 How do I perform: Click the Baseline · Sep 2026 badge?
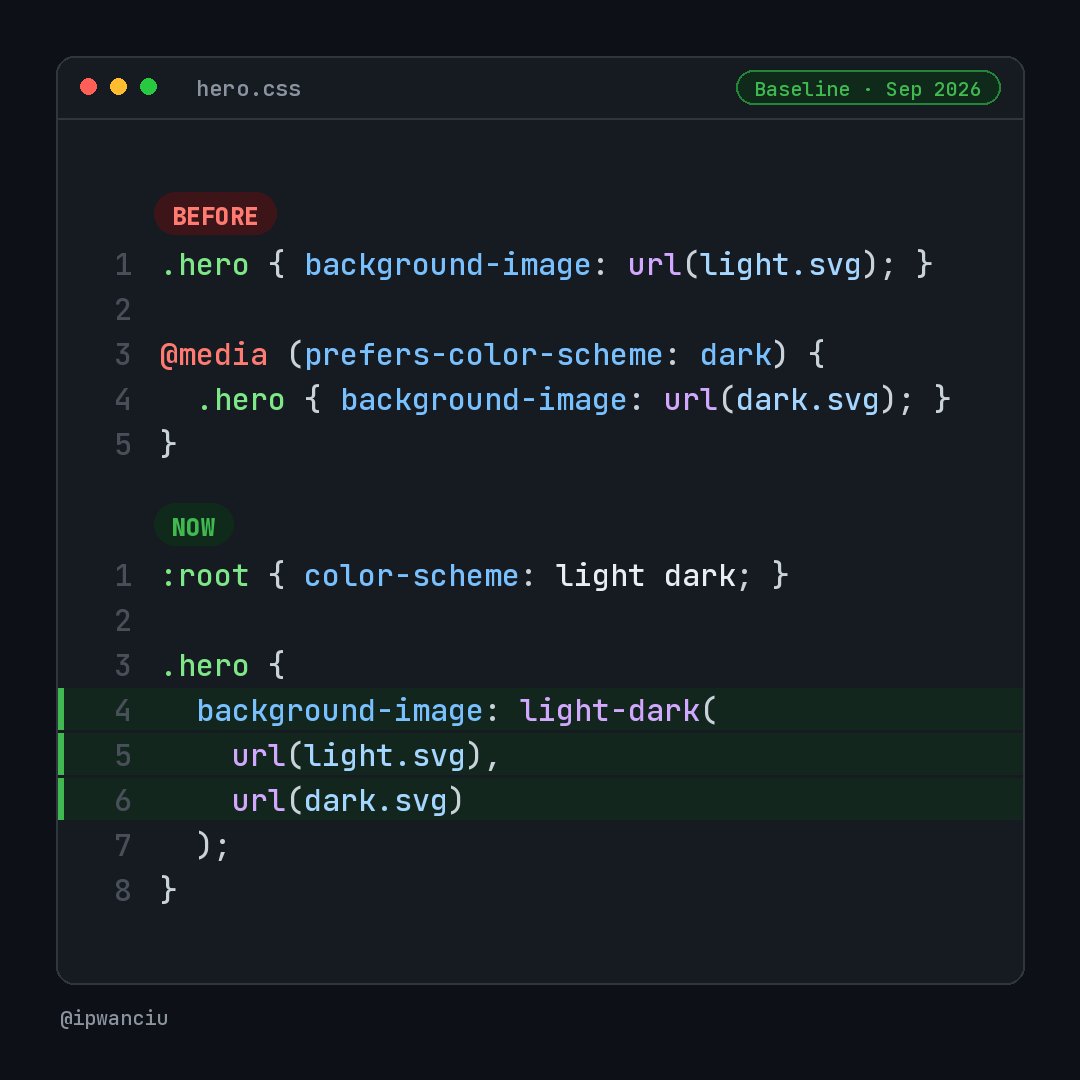[x=868, y=88]
